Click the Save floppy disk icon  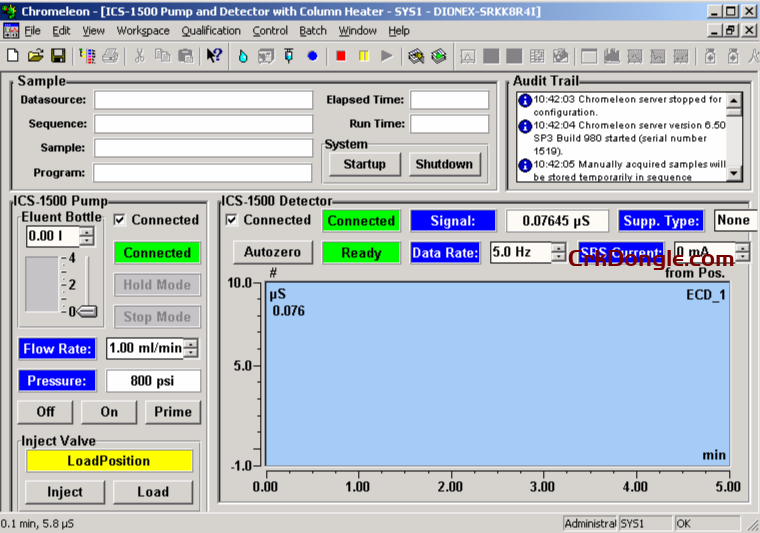click(58, 56)
